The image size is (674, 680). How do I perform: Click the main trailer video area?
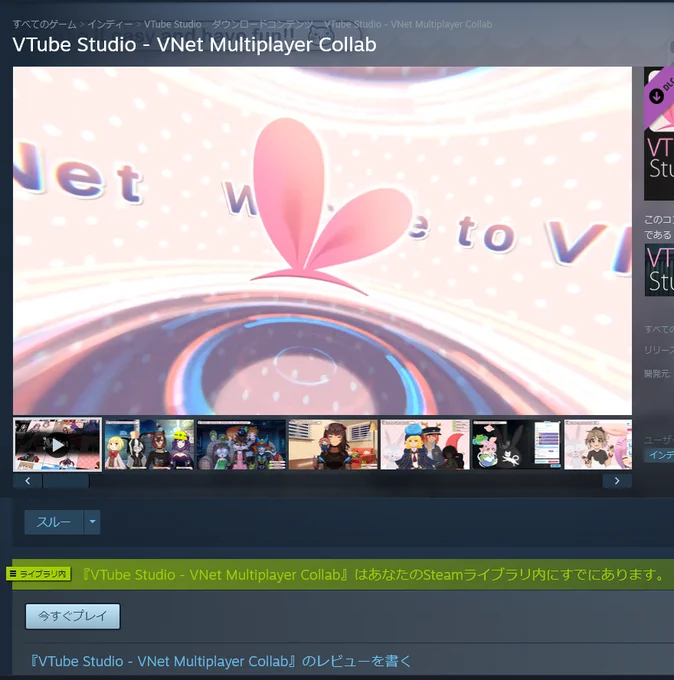coord(322,241)
